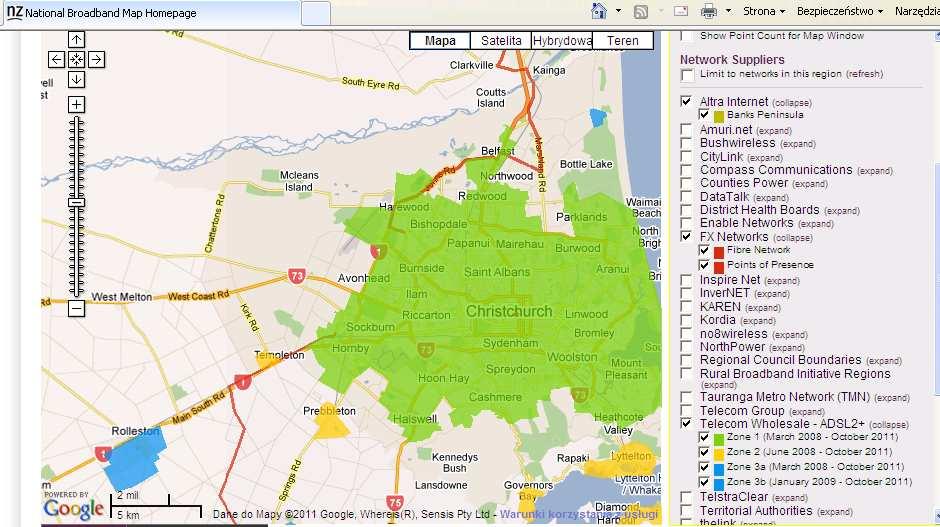The height and width of the screenshot is (527, 940).
Task: Open the Bezpieczeństwo menu
Action: [x=839, y=11]
